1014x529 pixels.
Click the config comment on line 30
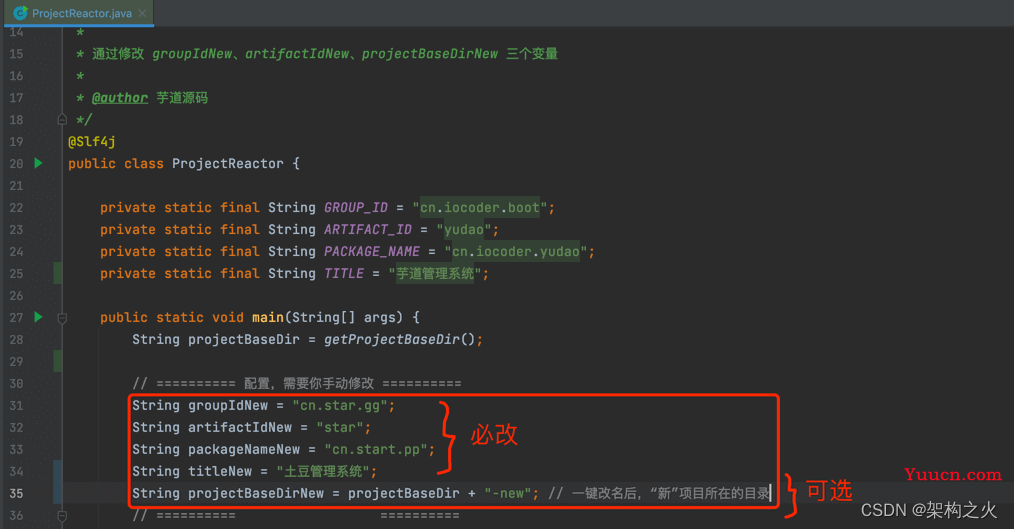297,383
